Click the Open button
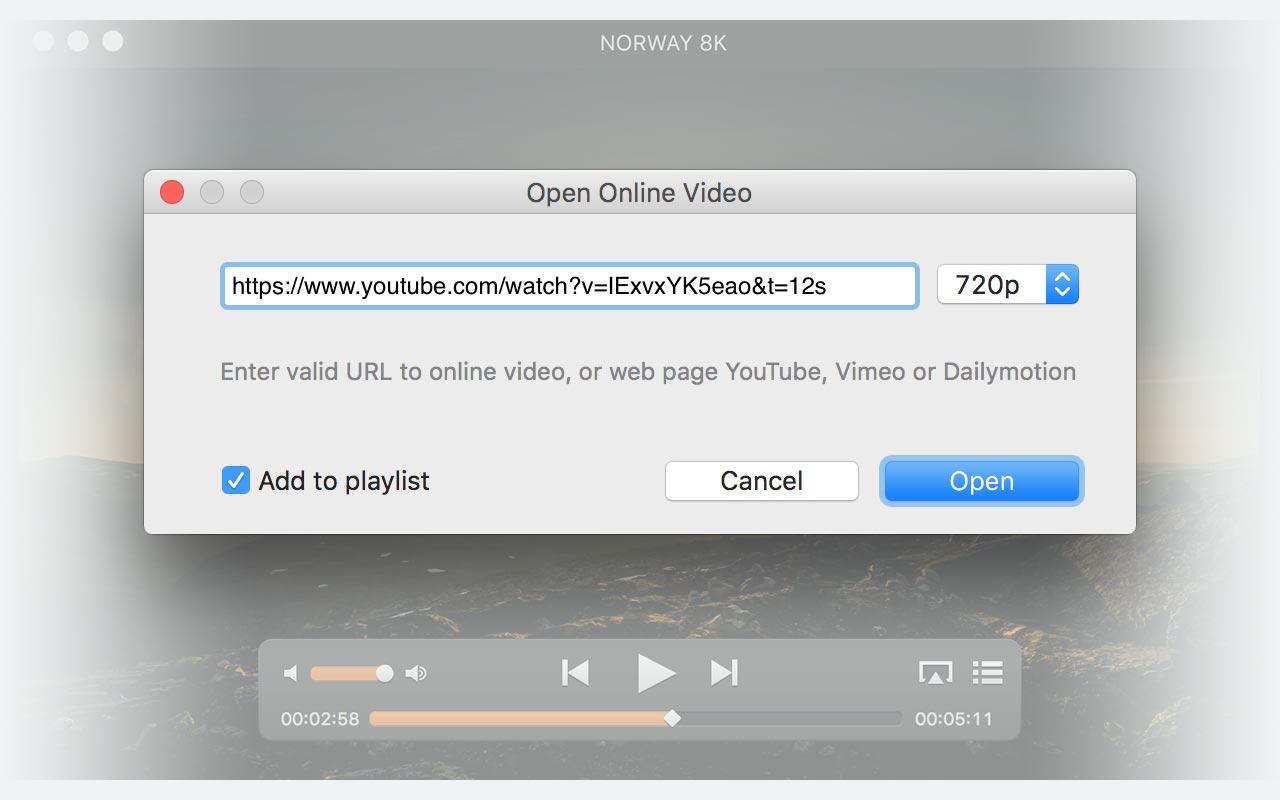This screenshot has height=800, width=1280. point(982,481)
